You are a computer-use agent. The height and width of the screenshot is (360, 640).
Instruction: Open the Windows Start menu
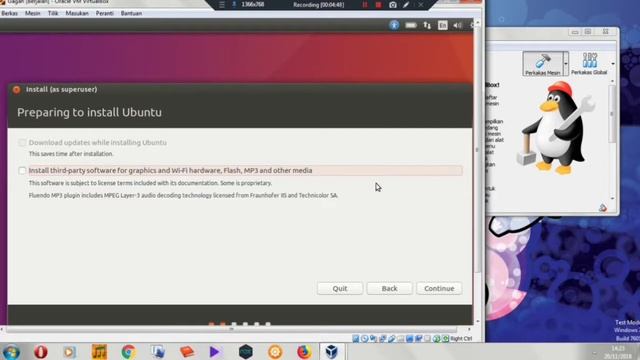[x=11, y=352]
